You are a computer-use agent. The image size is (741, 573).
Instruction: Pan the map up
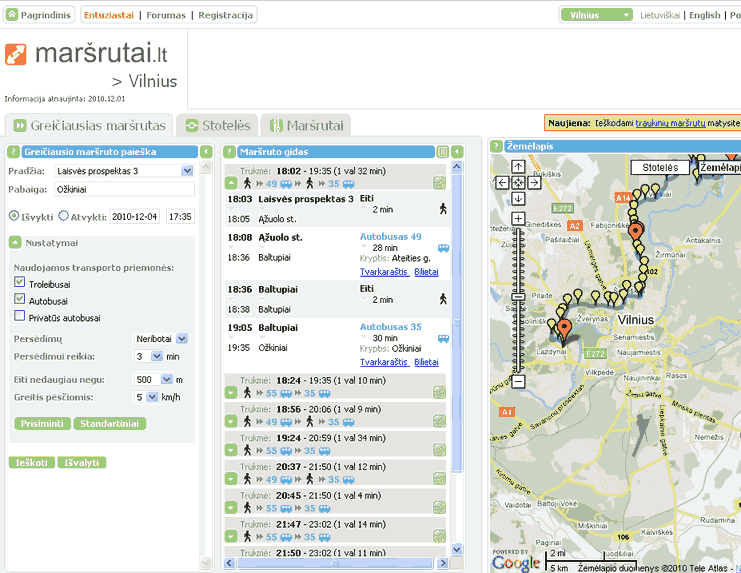(518, 167)
